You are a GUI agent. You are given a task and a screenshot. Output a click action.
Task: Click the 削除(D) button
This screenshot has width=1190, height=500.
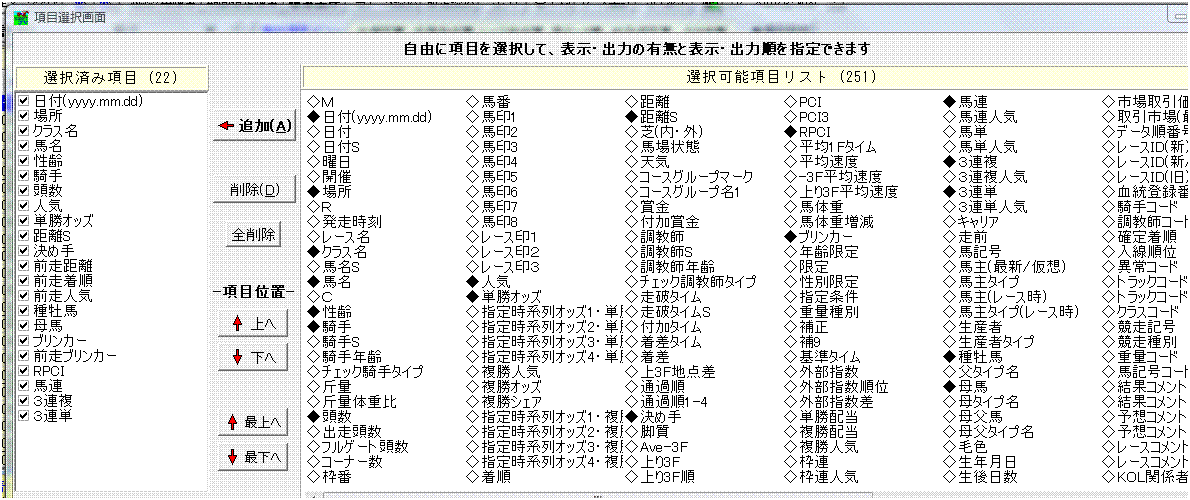click(x=254, y=189)
